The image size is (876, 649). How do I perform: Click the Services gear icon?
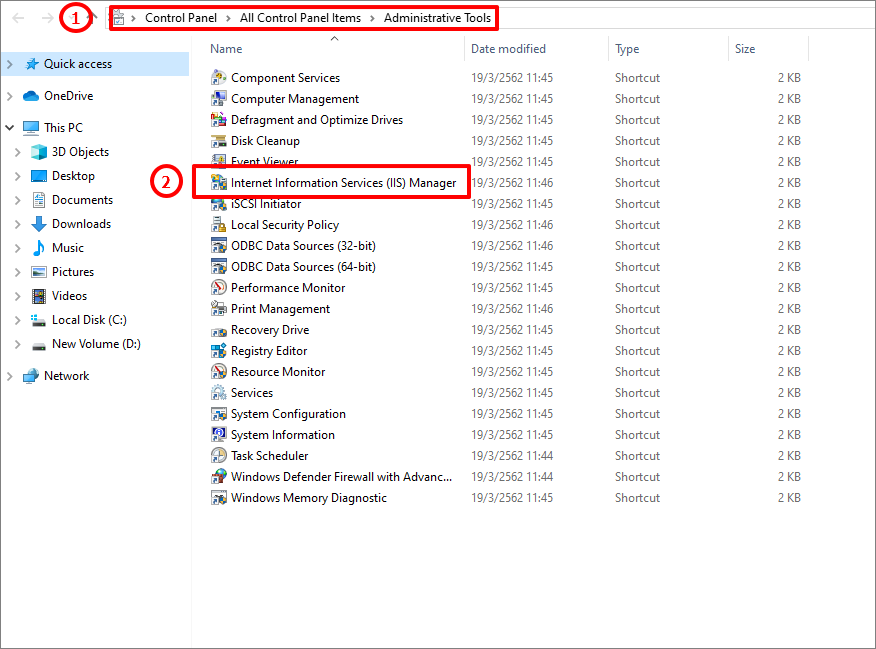(x=218, y=393)
